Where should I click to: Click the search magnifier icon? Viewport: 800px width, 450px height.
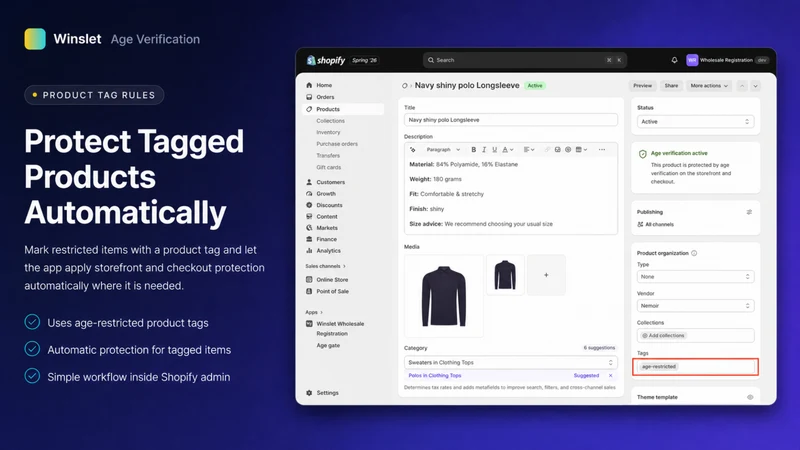[431, 60]
